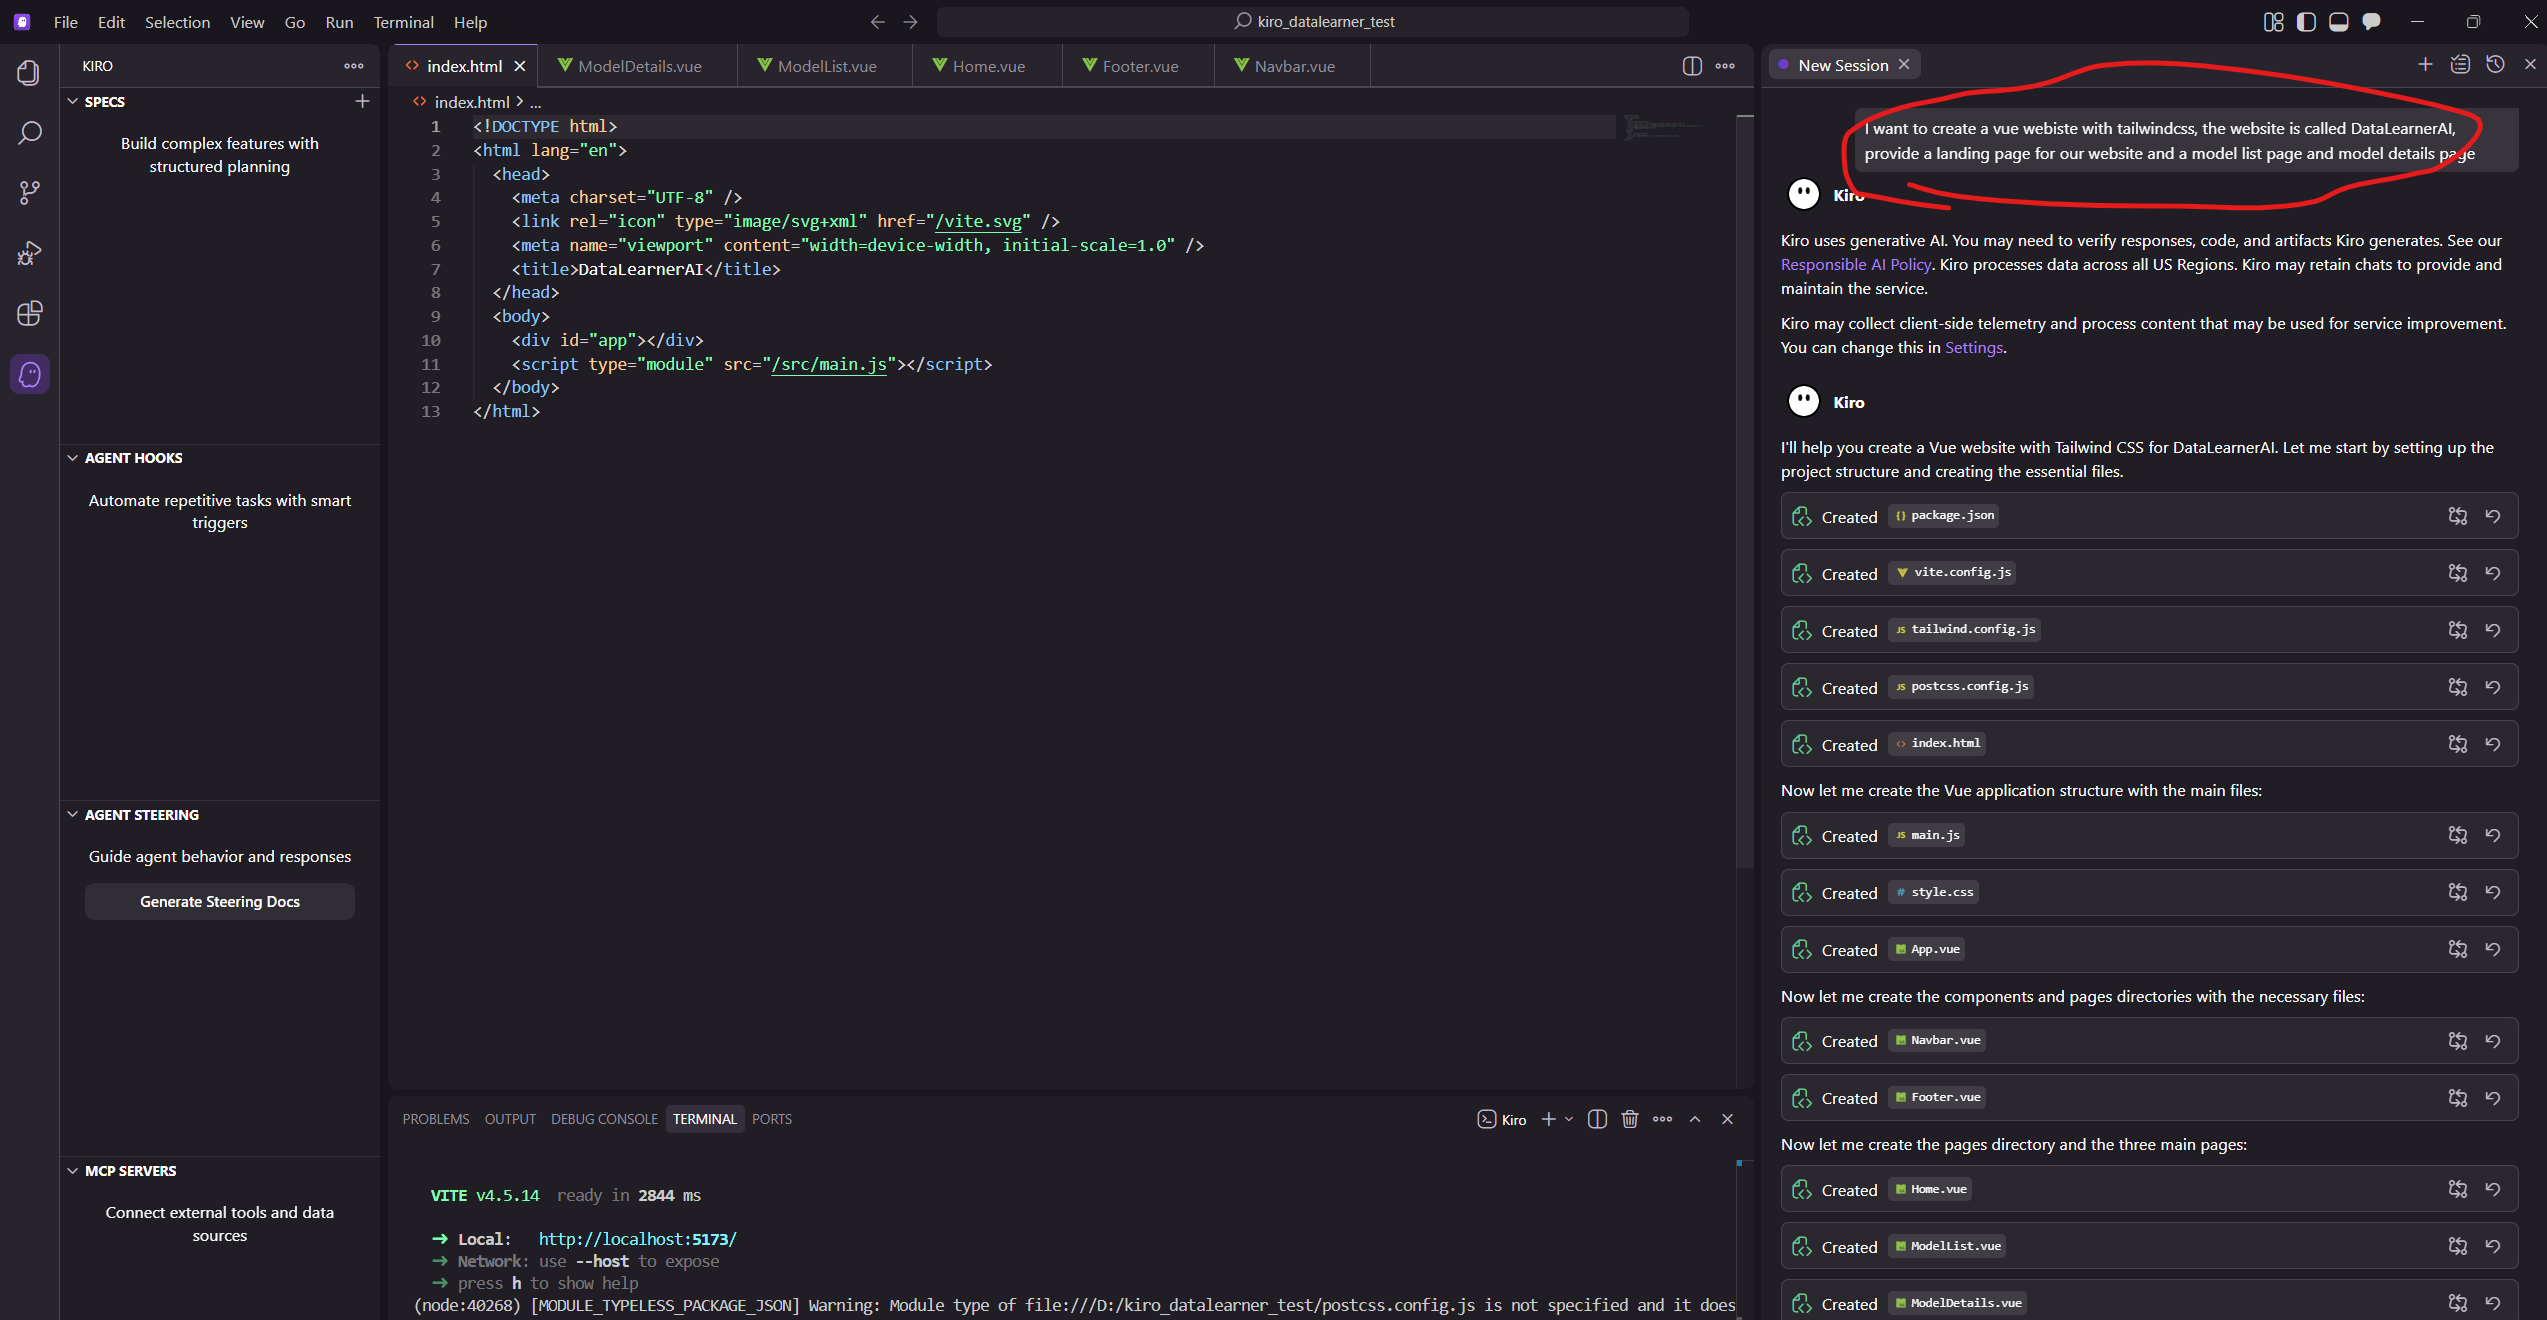2547x1320 pixels.
Task: Close the index.html editor tab
Action: pyautogui.click(x=520, y=66)
